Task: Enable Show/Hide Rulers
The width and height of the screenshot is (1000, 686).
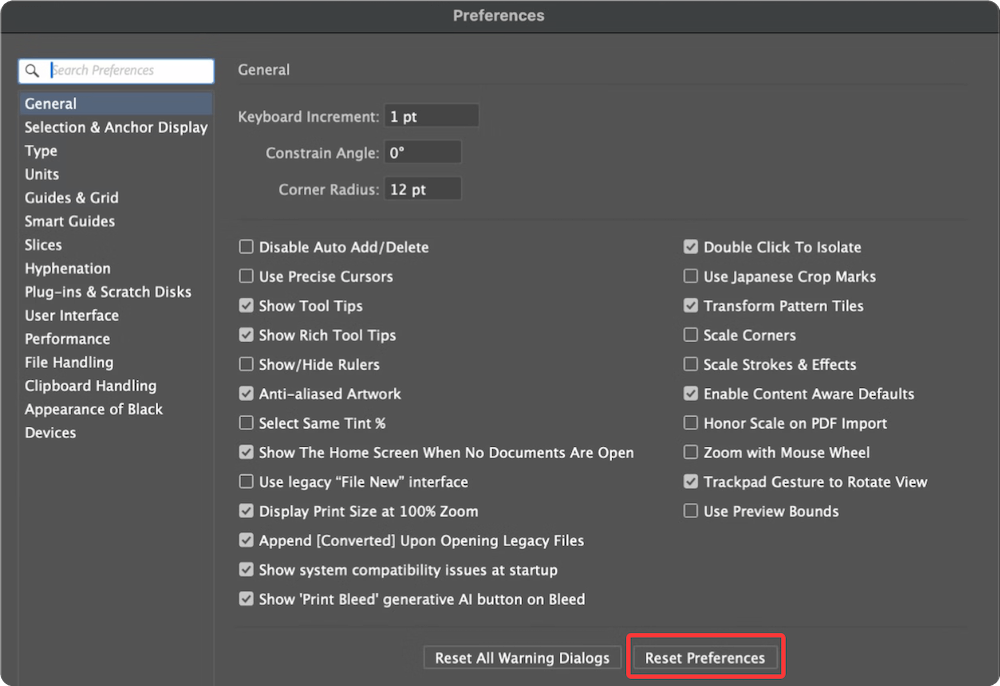Action: 245,364
